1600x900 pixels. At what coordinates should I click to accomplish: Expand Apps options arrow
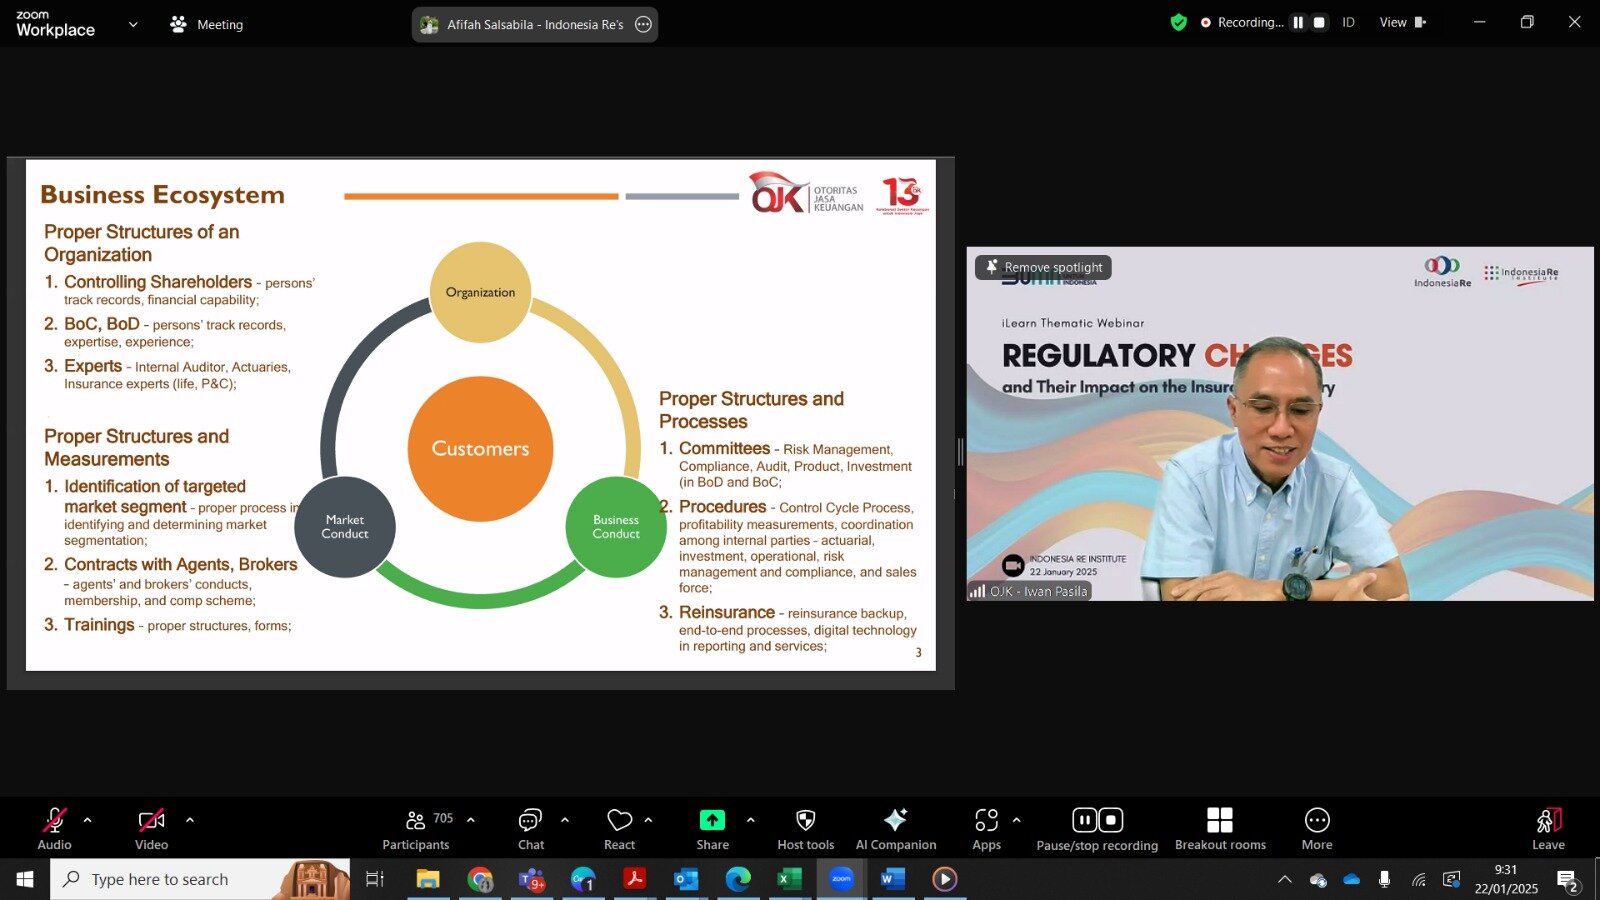[x=1017, y=820]
